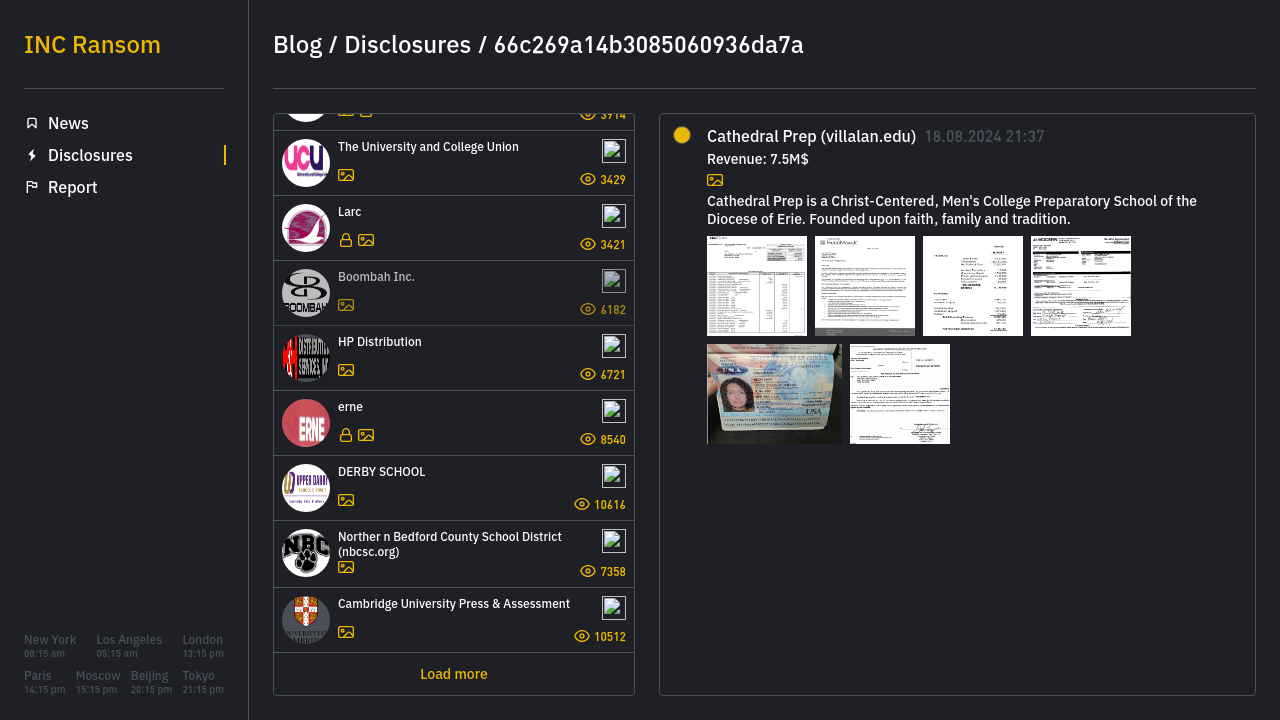Open the News section in the sidebar
This screenshot has height=720, width=1280.
pos(68,123)
